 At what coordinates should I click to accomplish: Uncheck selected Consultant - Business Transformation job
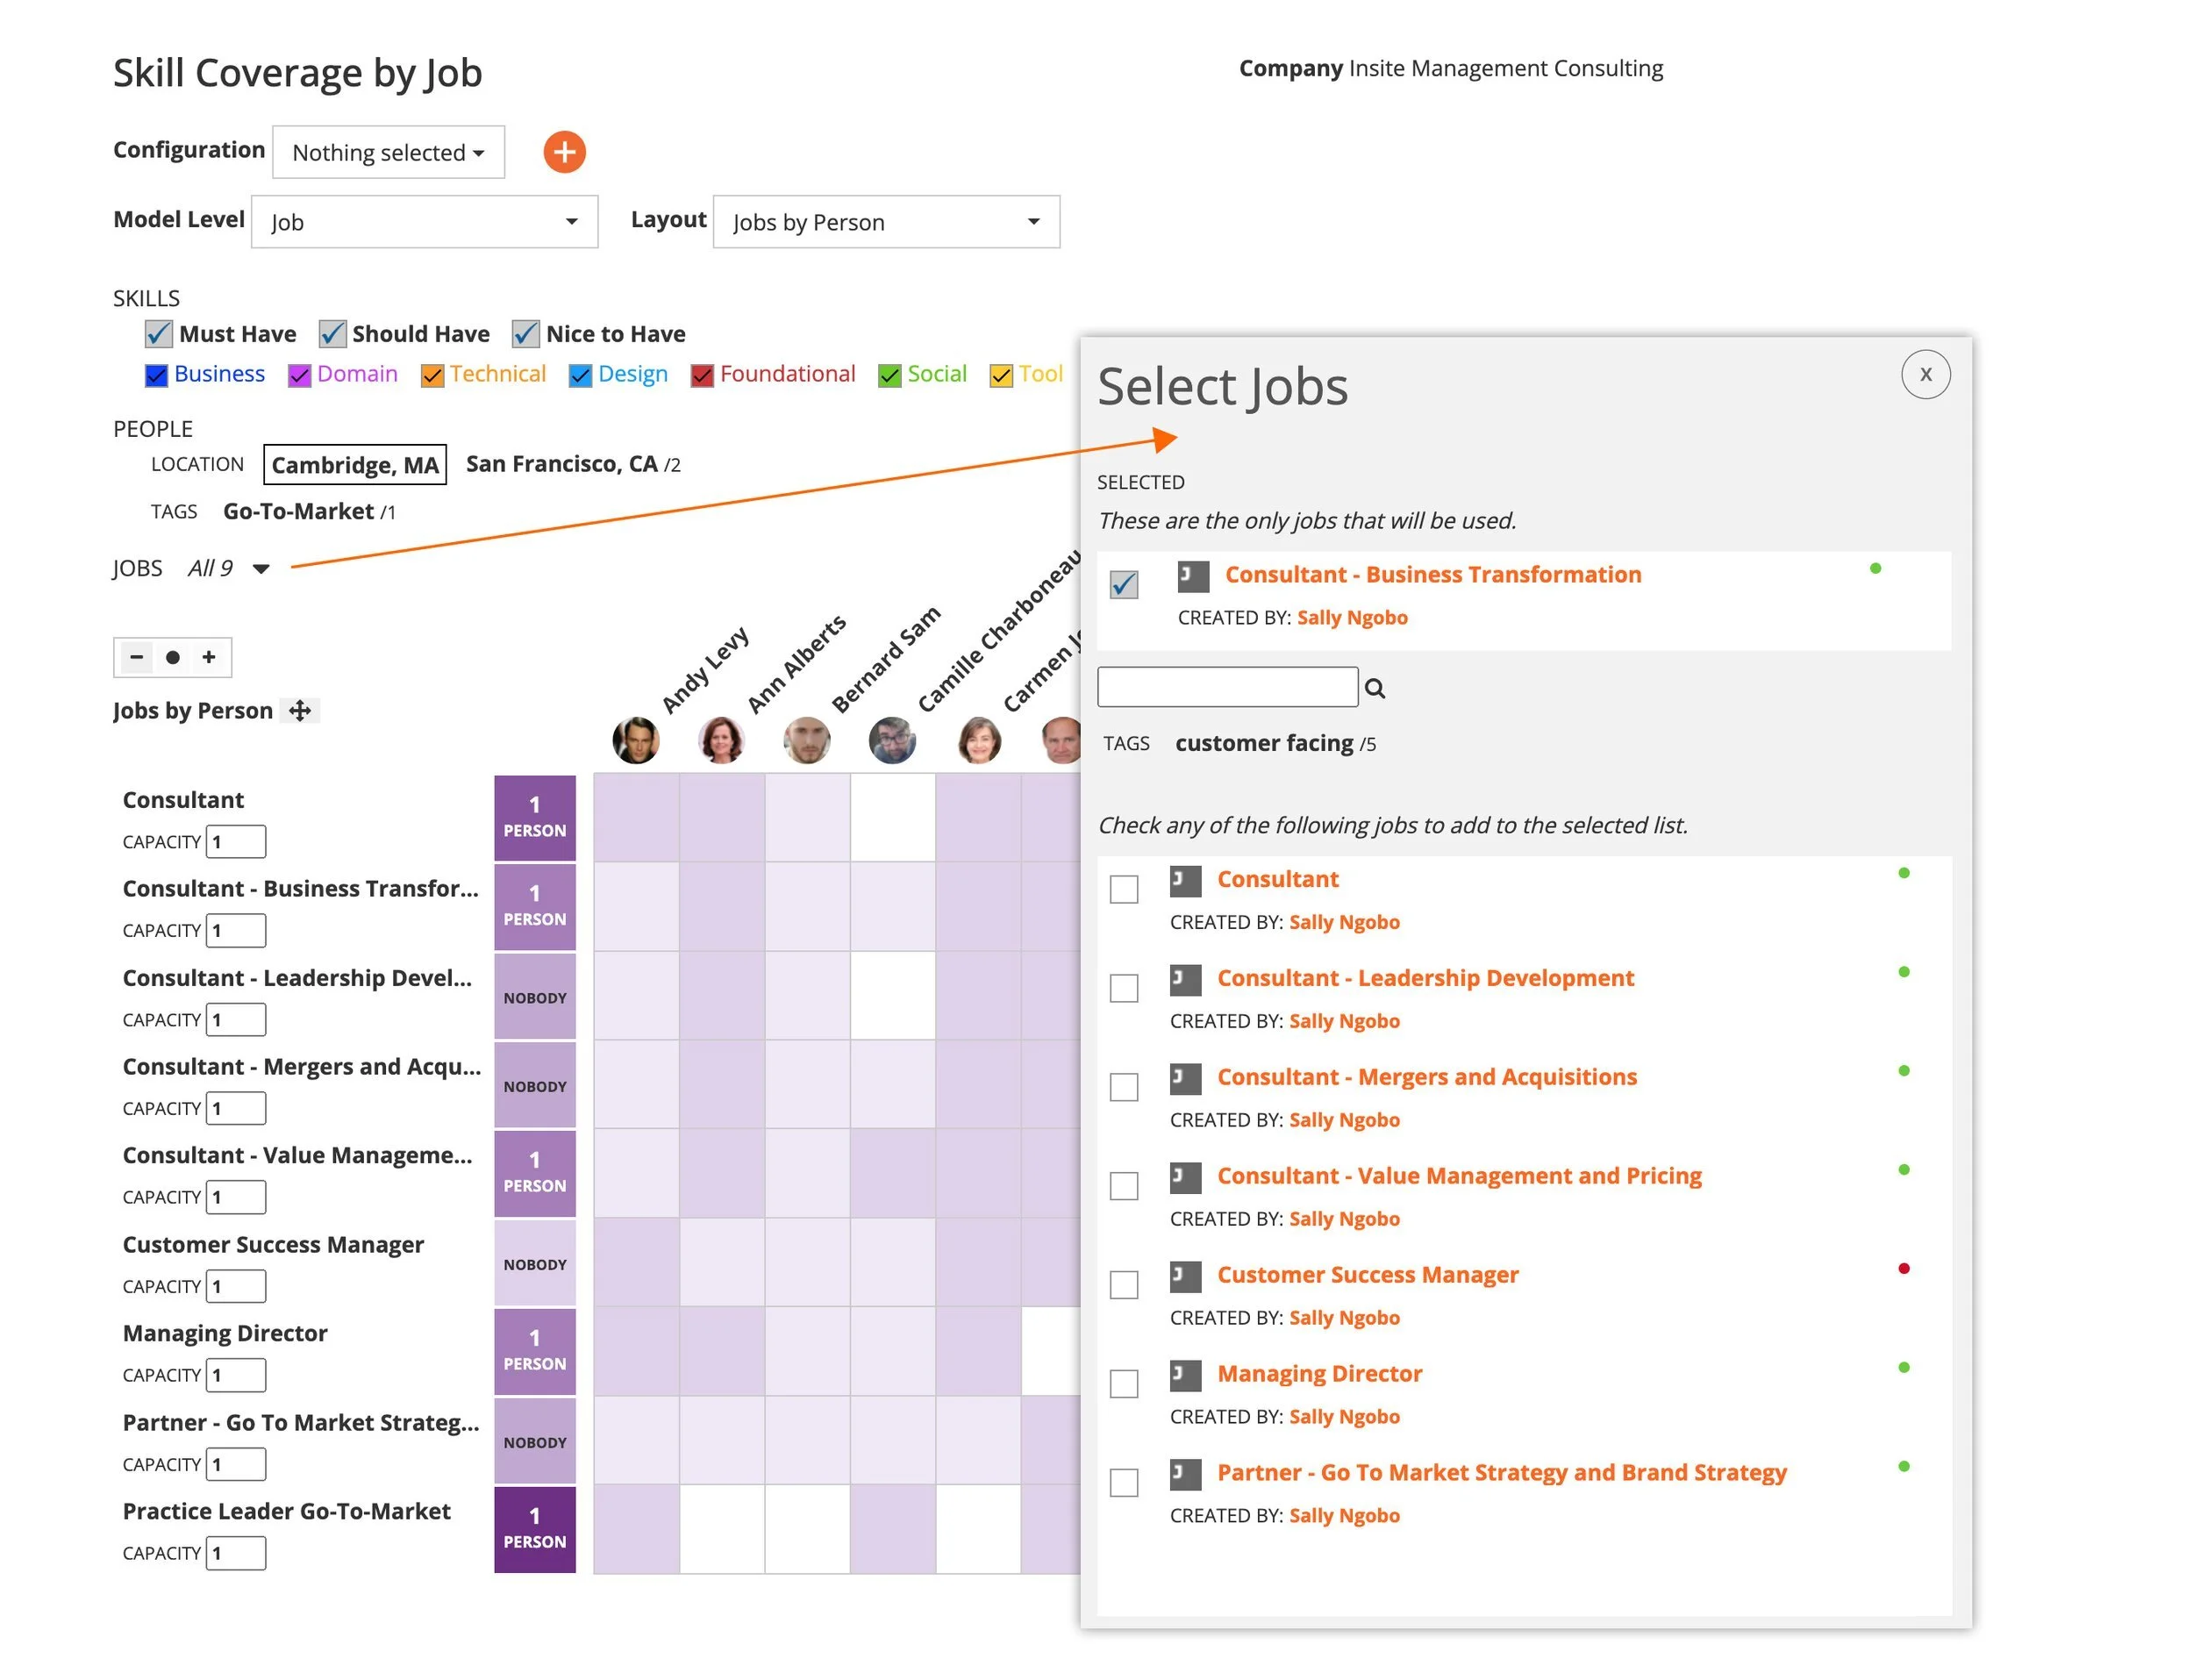click(1123, 584)
